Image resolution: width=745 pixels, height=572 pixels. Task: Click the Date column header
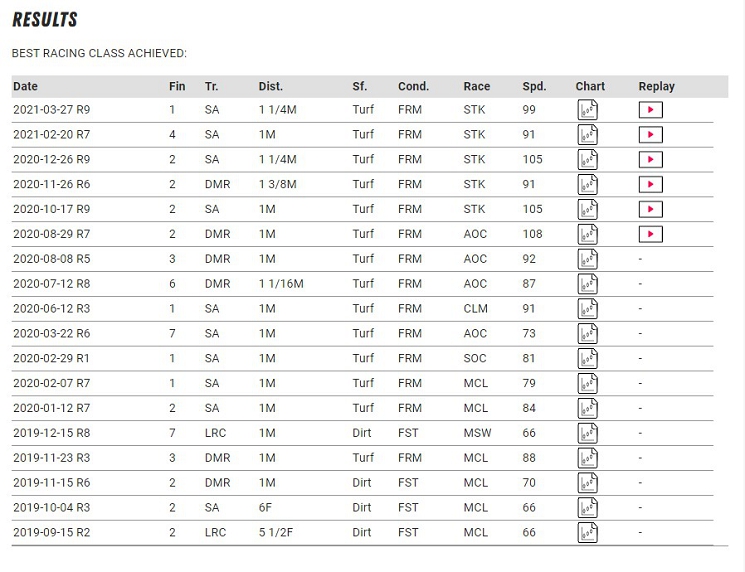26,86
